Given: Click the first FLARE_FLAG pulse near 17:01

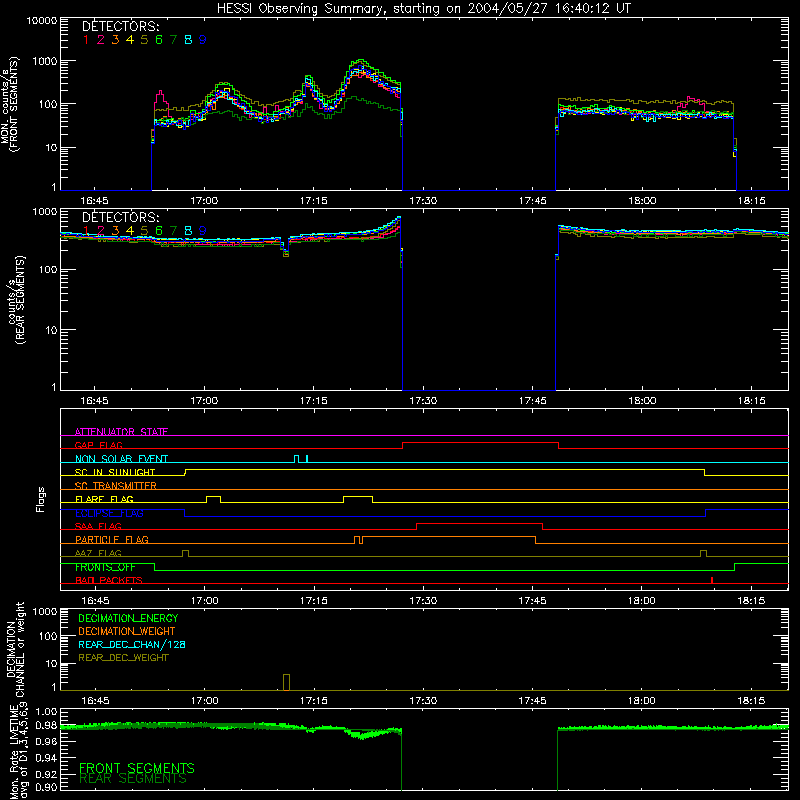Looking at the screenshot, I should coord(213,498).
